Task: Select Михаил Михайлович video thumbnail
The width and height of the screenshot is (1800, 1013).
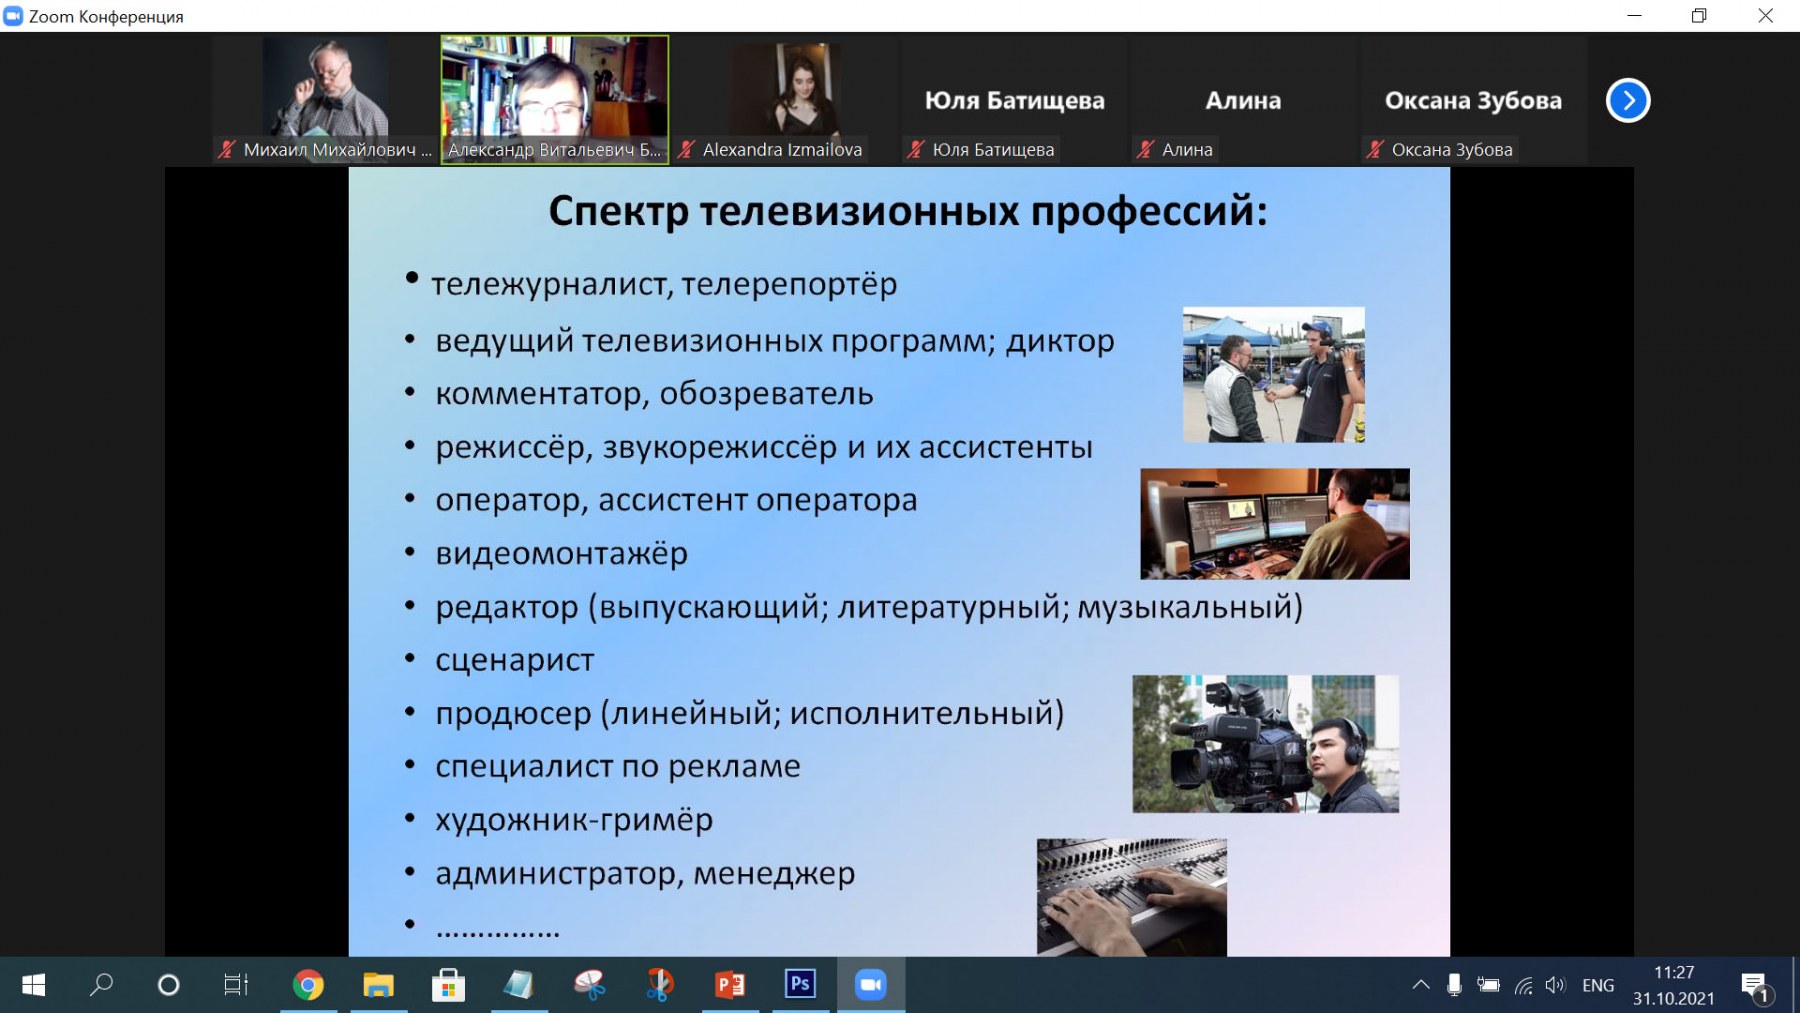Action: 325,100
